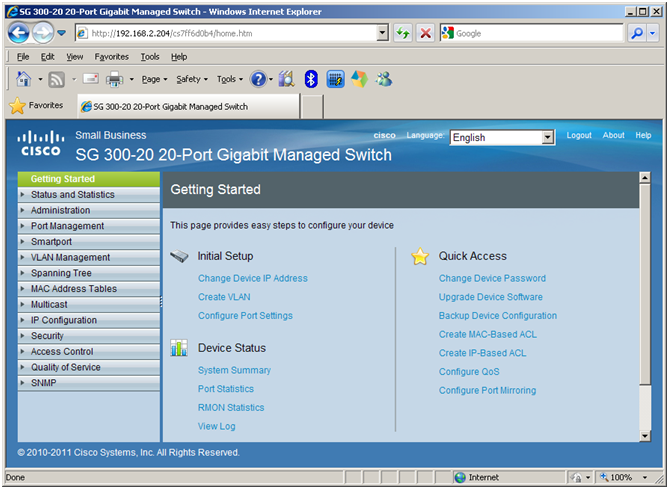Click the Create MAC-Based ACL link
Image resolution: width=669 pixels, height=489 pixels.
(x=488, y=335)
